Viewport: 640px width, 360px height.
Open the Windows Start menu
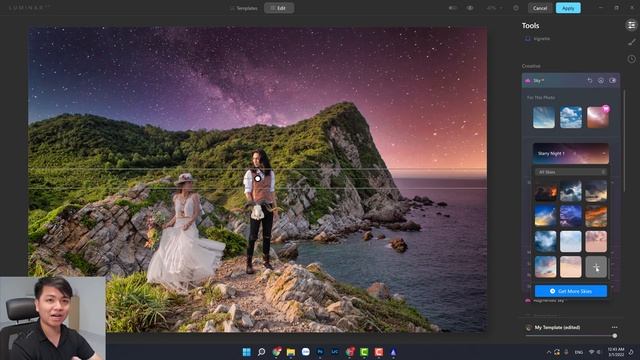[x=247, y=352]
